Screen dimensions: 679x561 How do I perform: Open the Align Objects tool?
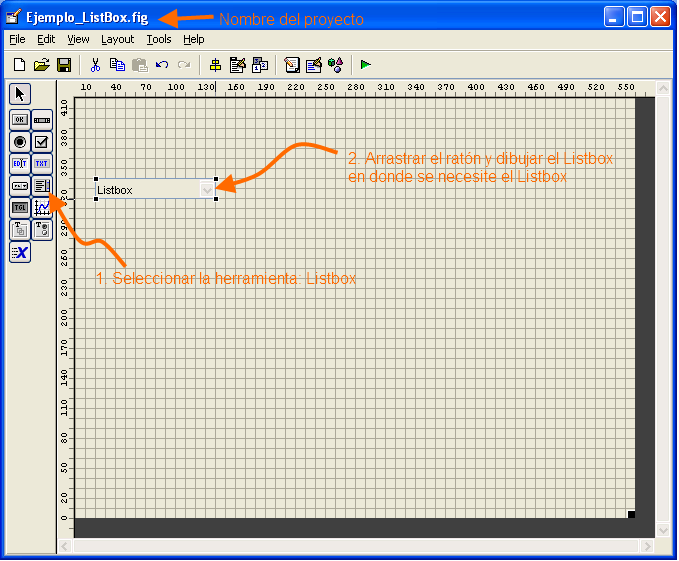tap(215, 65)
